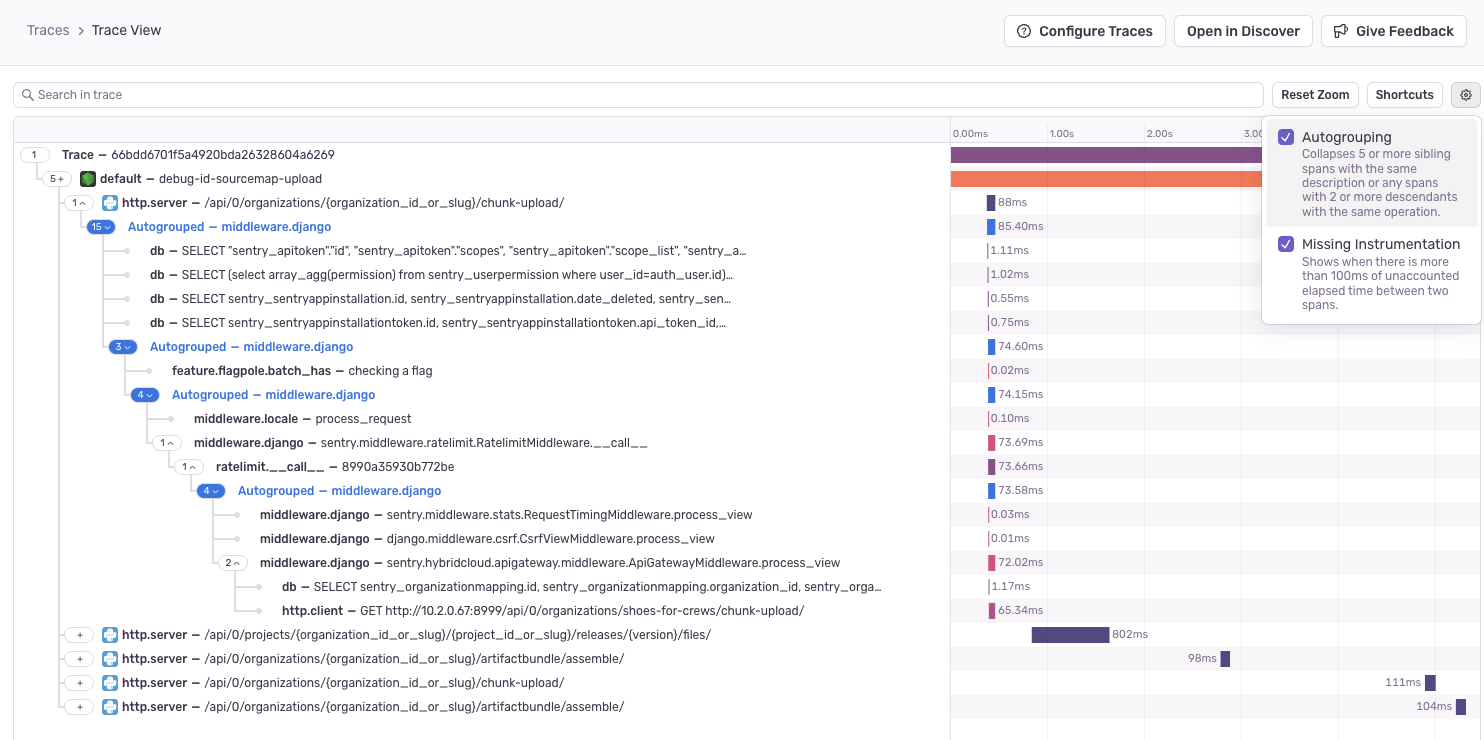The image size is (1484, 740).
Task: Click the 1.00s marker in the timeline header
Action: [x=1062, y=133]
